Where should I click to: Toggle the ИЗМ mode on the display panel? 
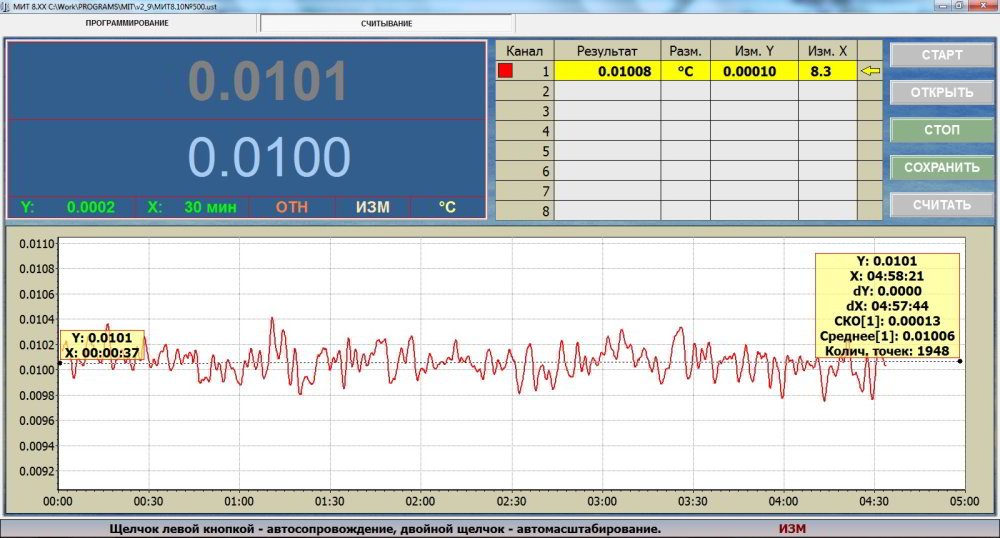373,208
